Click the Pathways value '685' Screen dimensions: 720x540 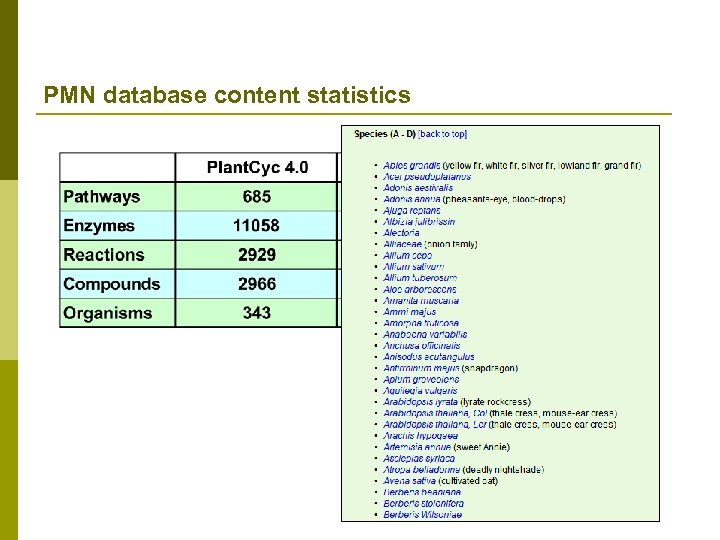257,197
